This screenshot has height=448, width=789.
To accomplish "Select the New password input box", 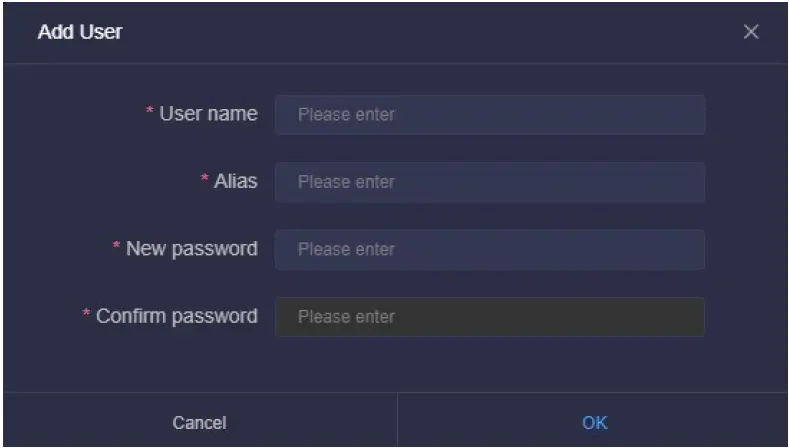I will pyautogui.click(x=490, y=249).
